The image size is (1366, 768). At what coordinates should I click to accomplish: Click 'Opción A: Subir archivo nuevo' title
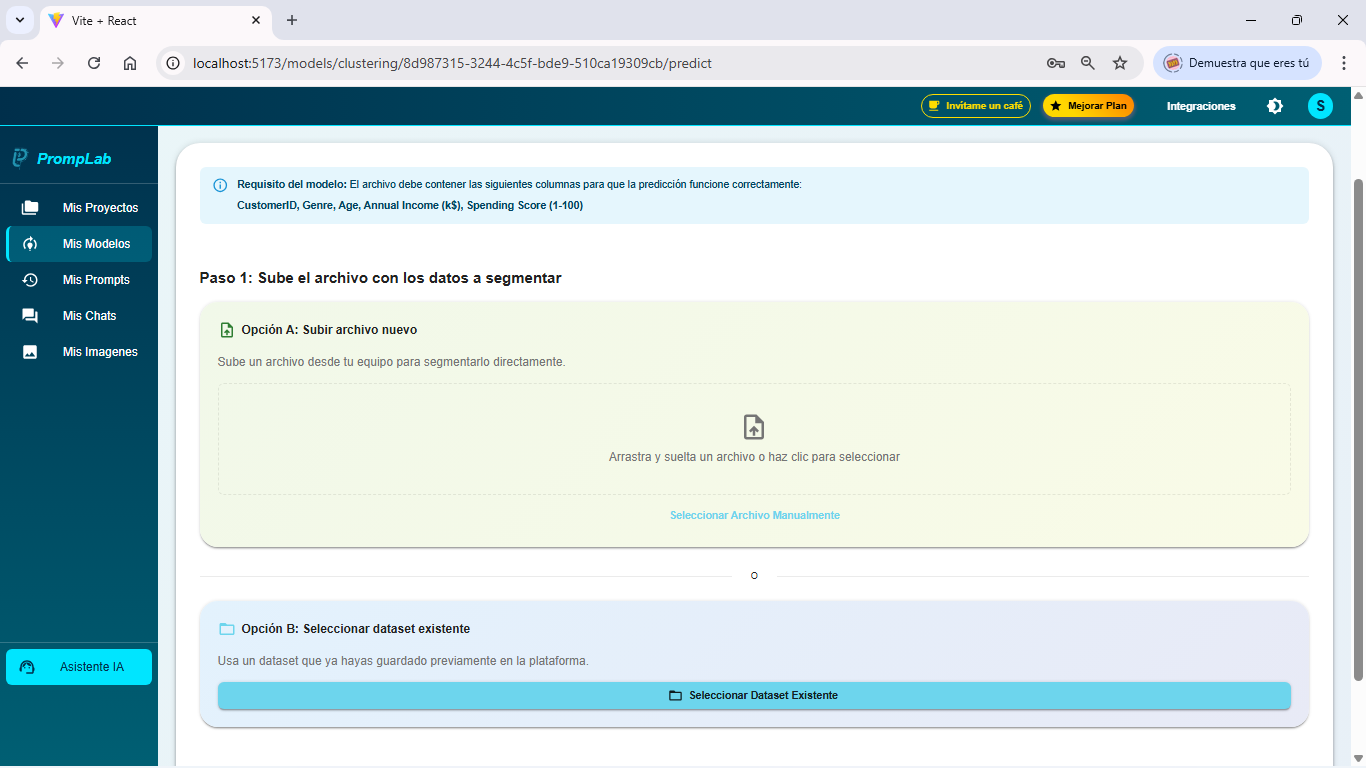tap(329, 330)
